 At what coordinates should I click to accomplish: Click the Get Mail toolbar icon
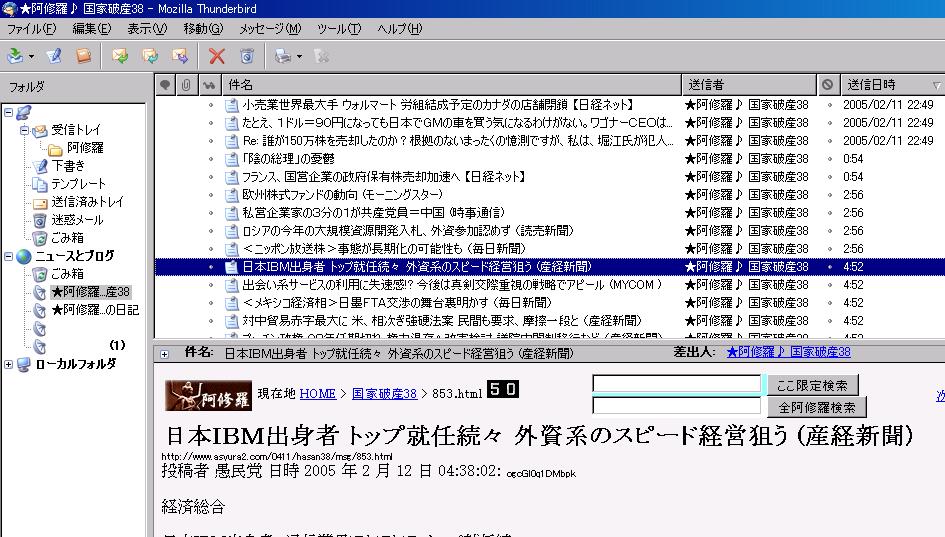click(15, 56)
